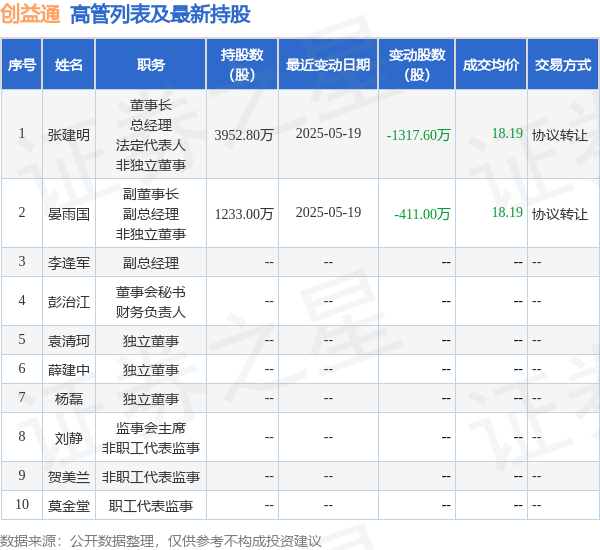Screen dimensions: 600x550
Task: Click the -411.00万 share change value
Action: (422, 214)
